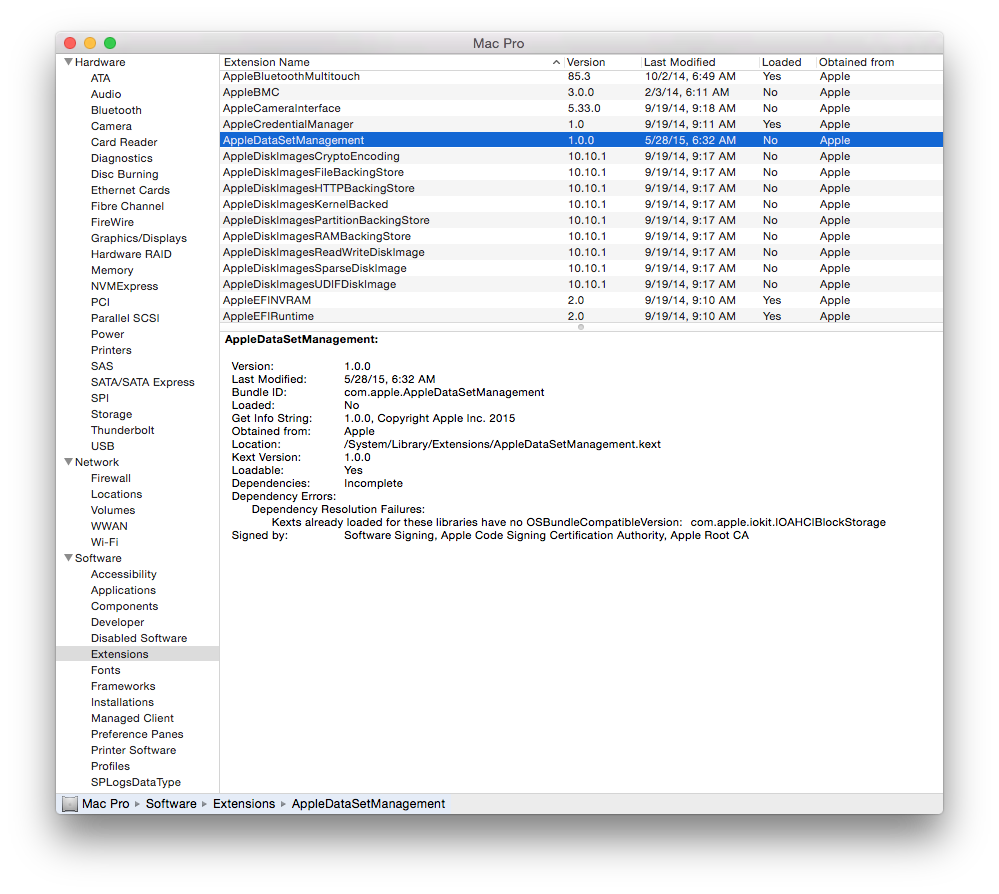Click AppleDataSetManagement in the path bar
Viewport: 999px width, 894px height.
pyautogui.click(x=368, y=804)
